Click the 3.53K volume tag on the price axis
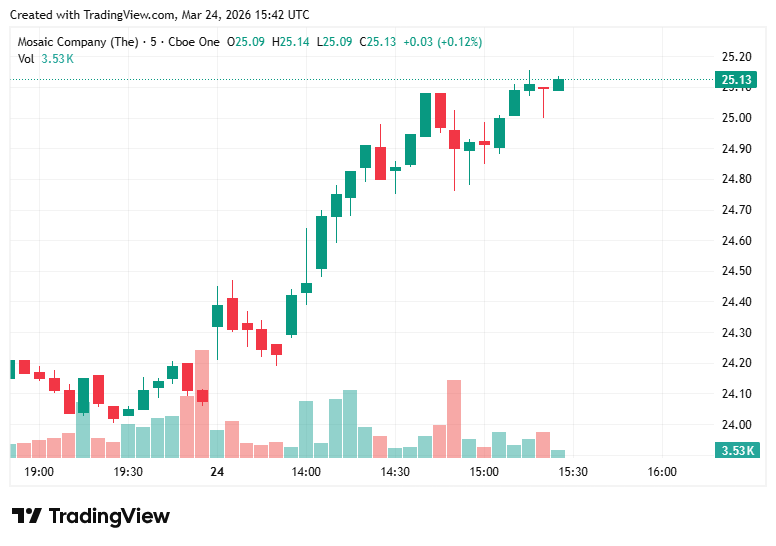 point(735,450)
